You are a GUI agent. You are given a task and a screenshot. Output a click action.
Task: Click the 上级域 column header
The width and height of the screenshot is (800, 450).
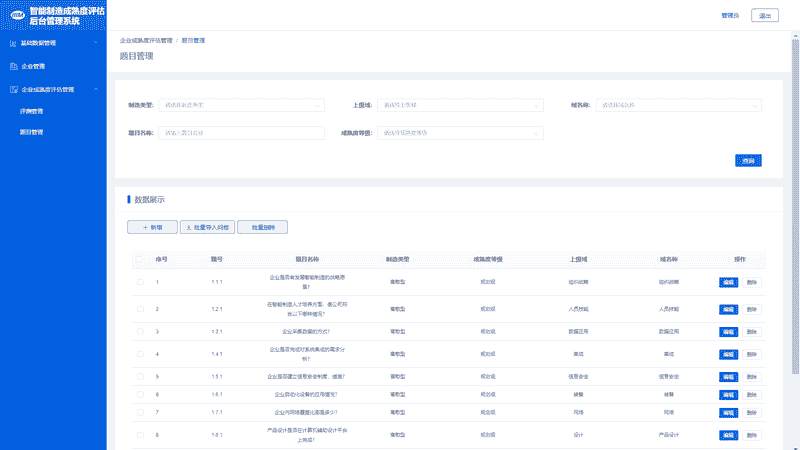[578, 259]
